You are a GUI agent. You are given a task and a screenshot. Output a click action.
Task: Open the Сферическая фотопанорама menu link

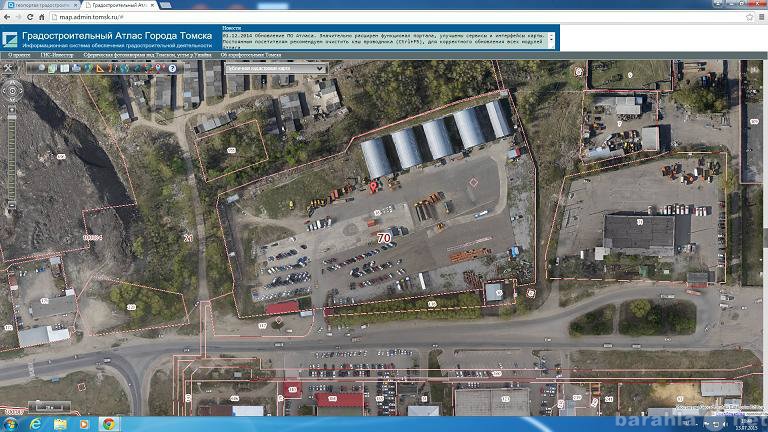147,55
